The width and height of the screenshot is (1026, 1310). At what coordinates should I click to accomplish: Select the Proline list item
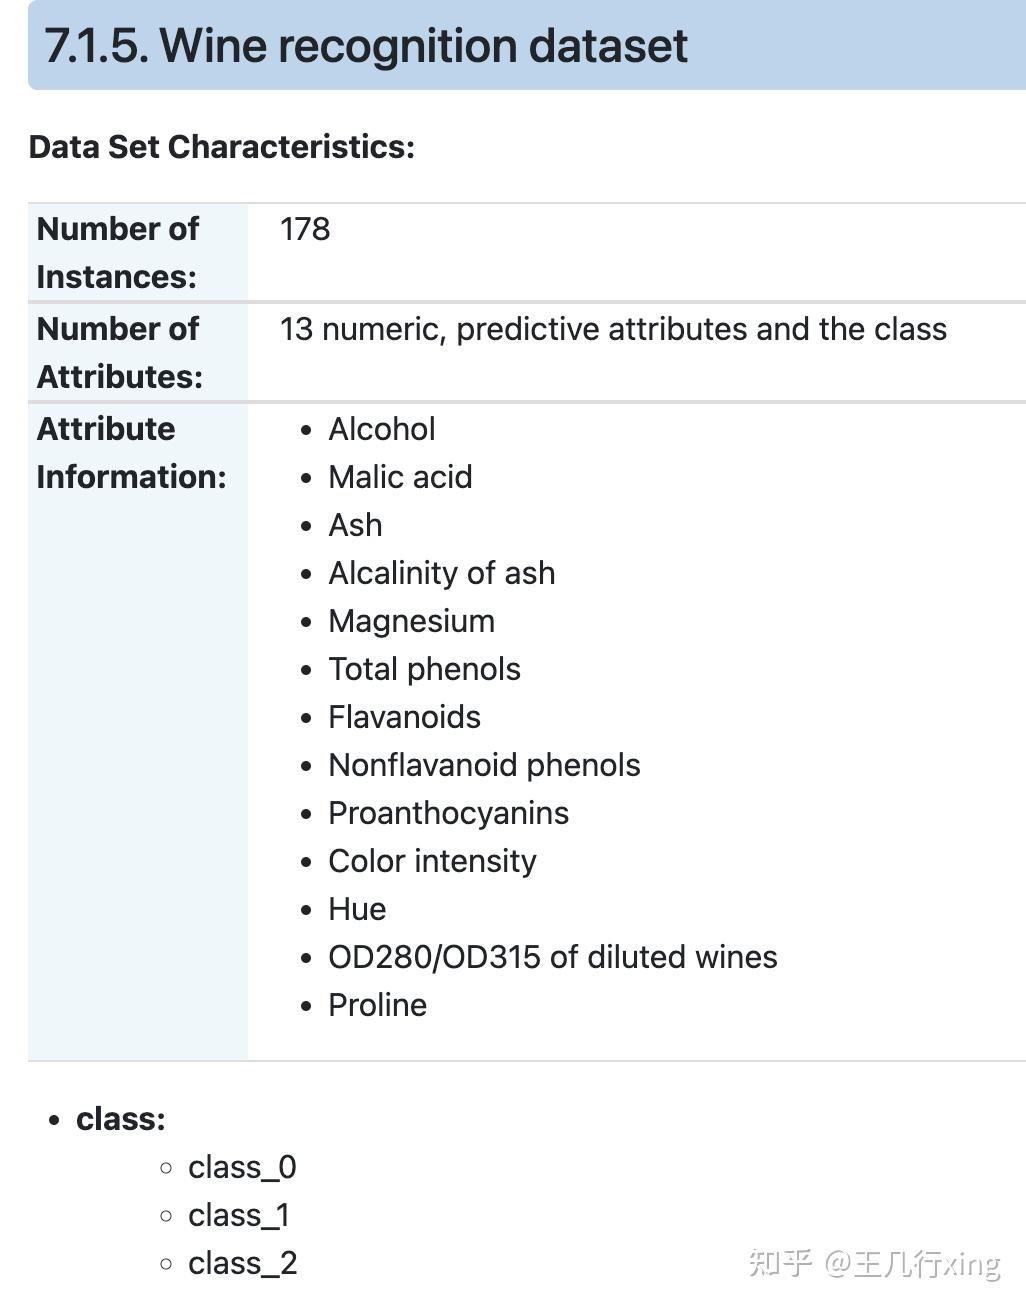pos(377,1005)
